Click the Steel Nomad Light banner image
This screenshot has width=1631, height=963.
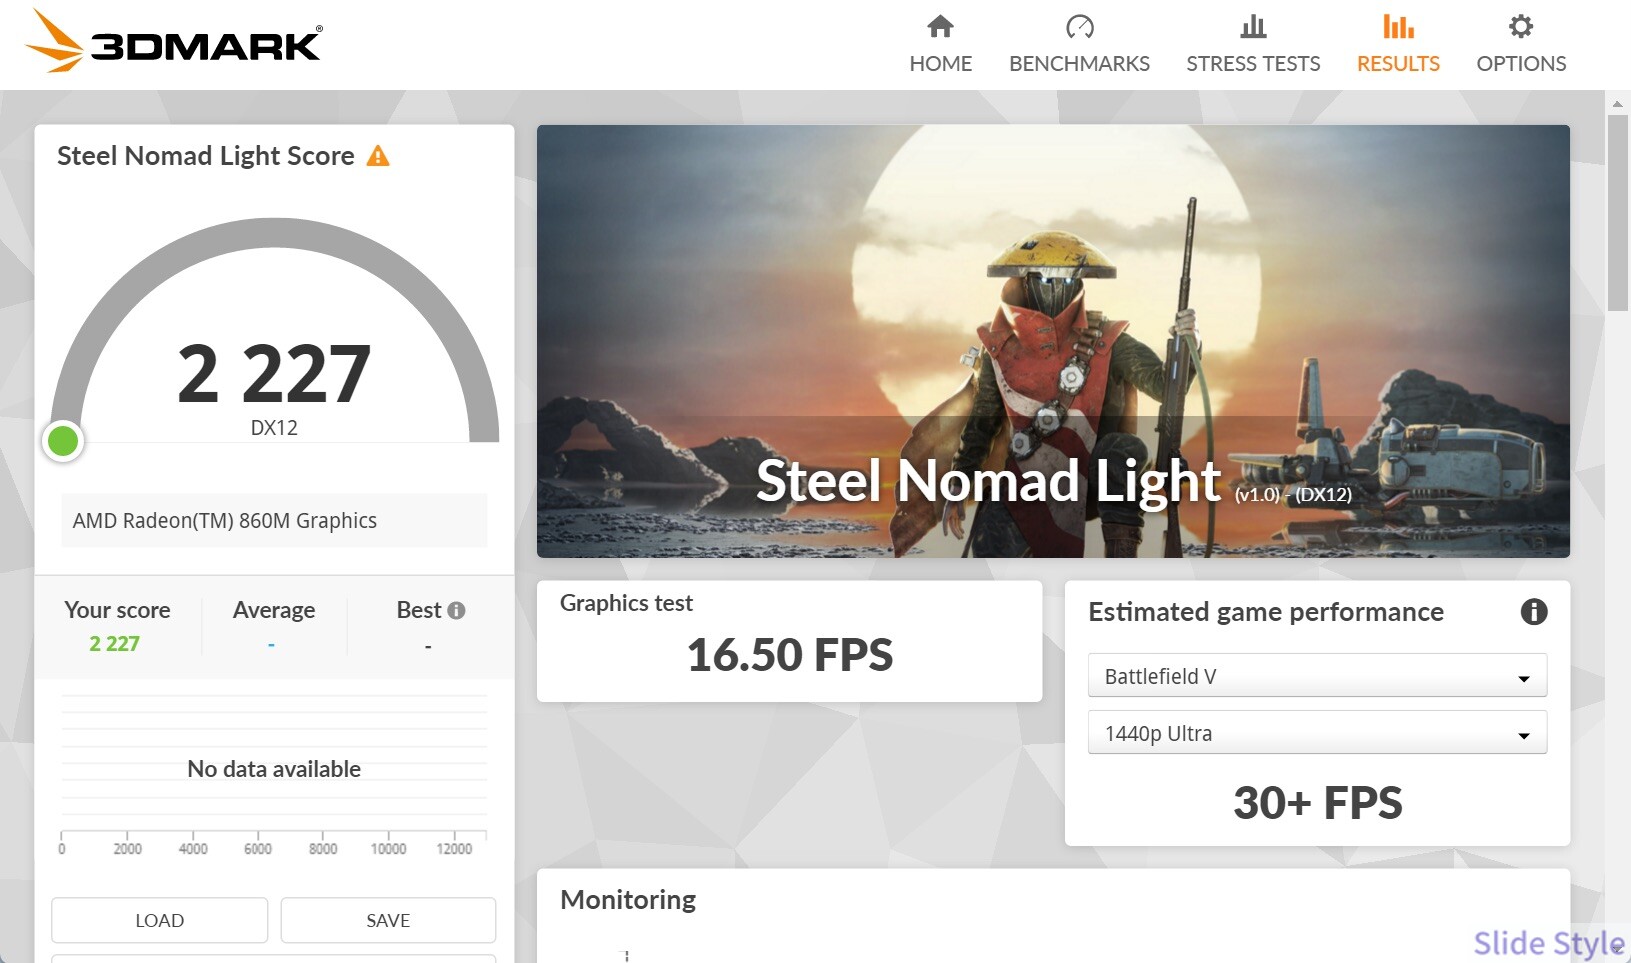pos(1053,341)
